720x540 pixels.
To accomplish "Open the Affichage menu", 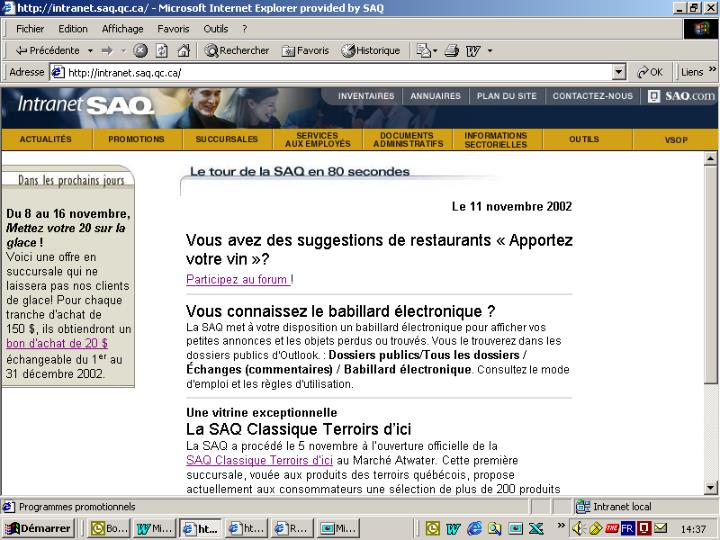I will pyautogui.click(x=123, y=29).
